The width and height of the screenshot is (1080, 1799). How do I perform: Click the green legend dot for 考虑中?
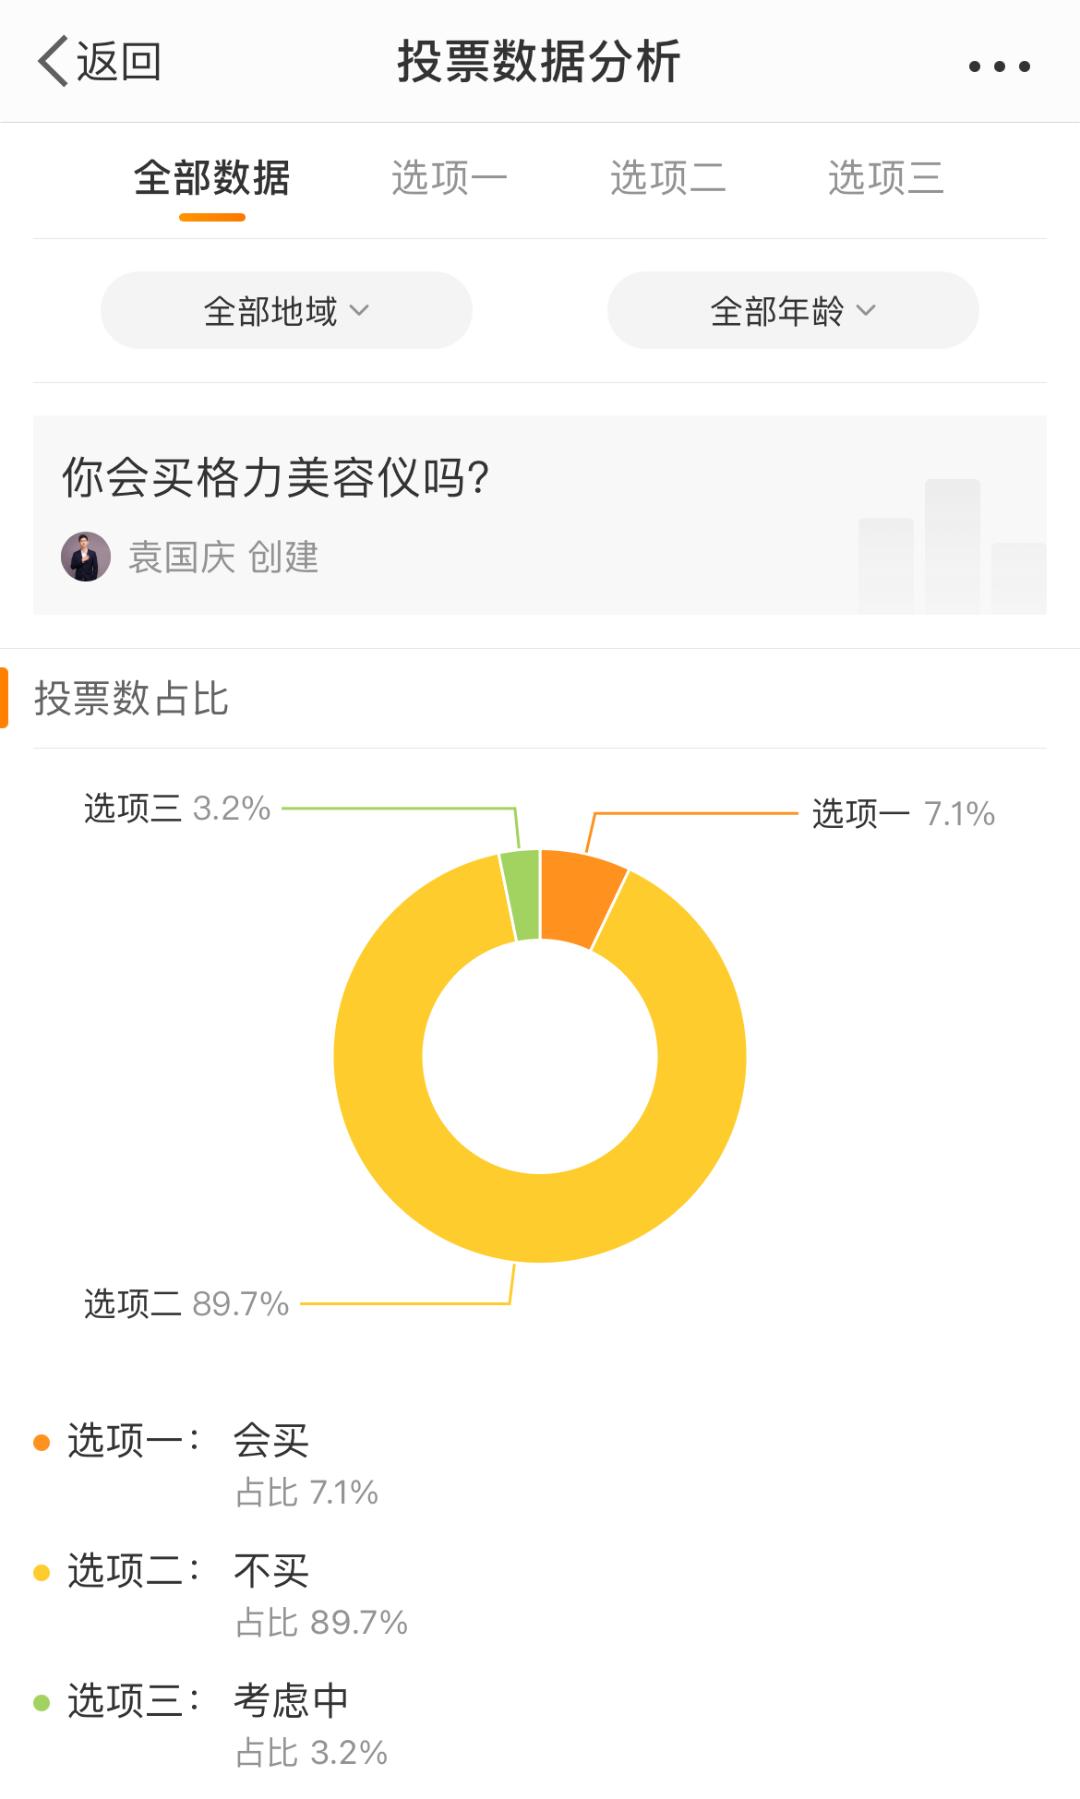coord(42,1702)
